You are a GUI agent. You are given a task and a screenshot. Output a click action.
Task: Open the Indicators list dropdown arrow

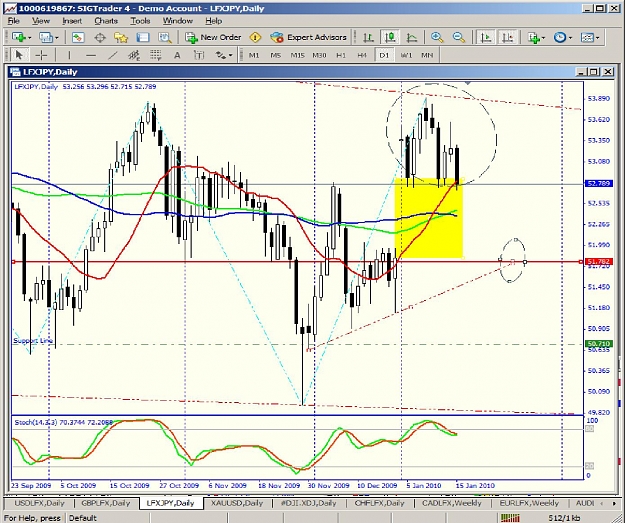click(x=543, y=37)
